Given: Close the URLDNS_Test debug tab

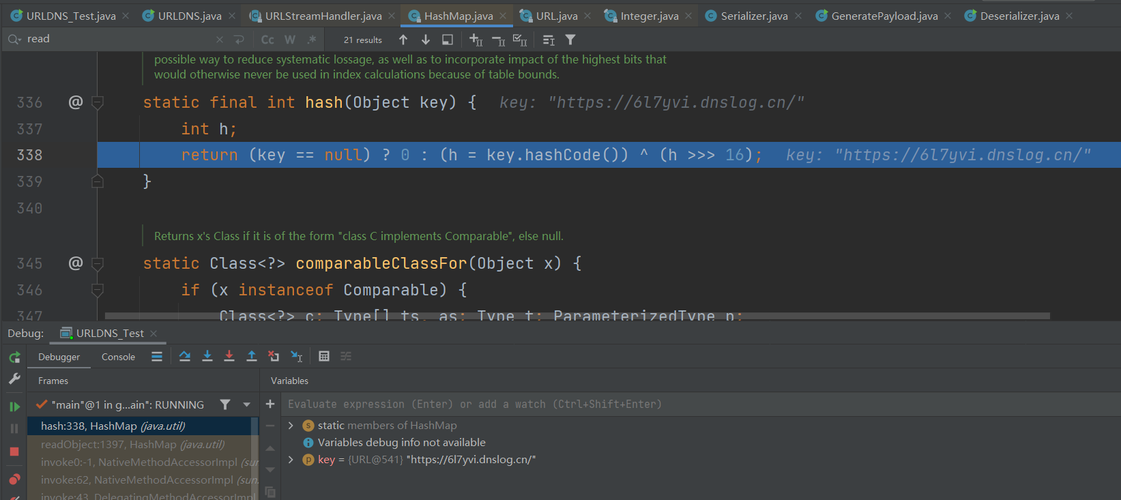Looking at the screenshot, I should coord(153,333).
